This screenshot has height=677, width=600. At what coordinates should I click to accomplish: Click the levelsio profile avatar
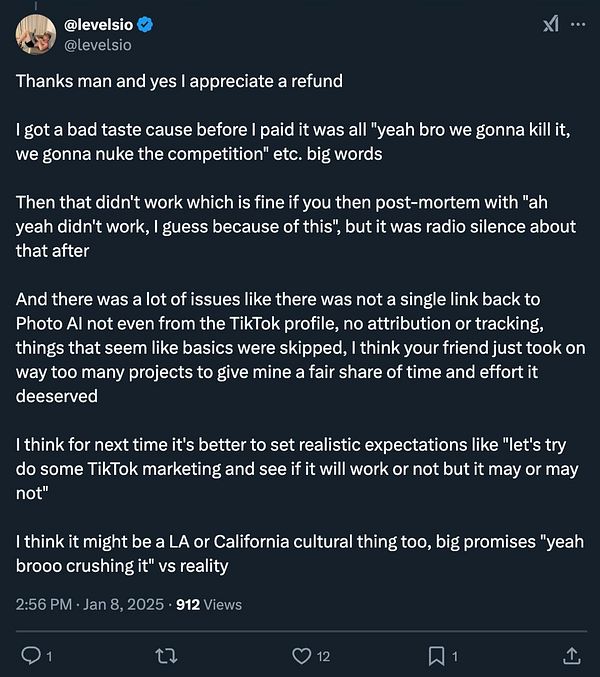(x=35, y=35)
